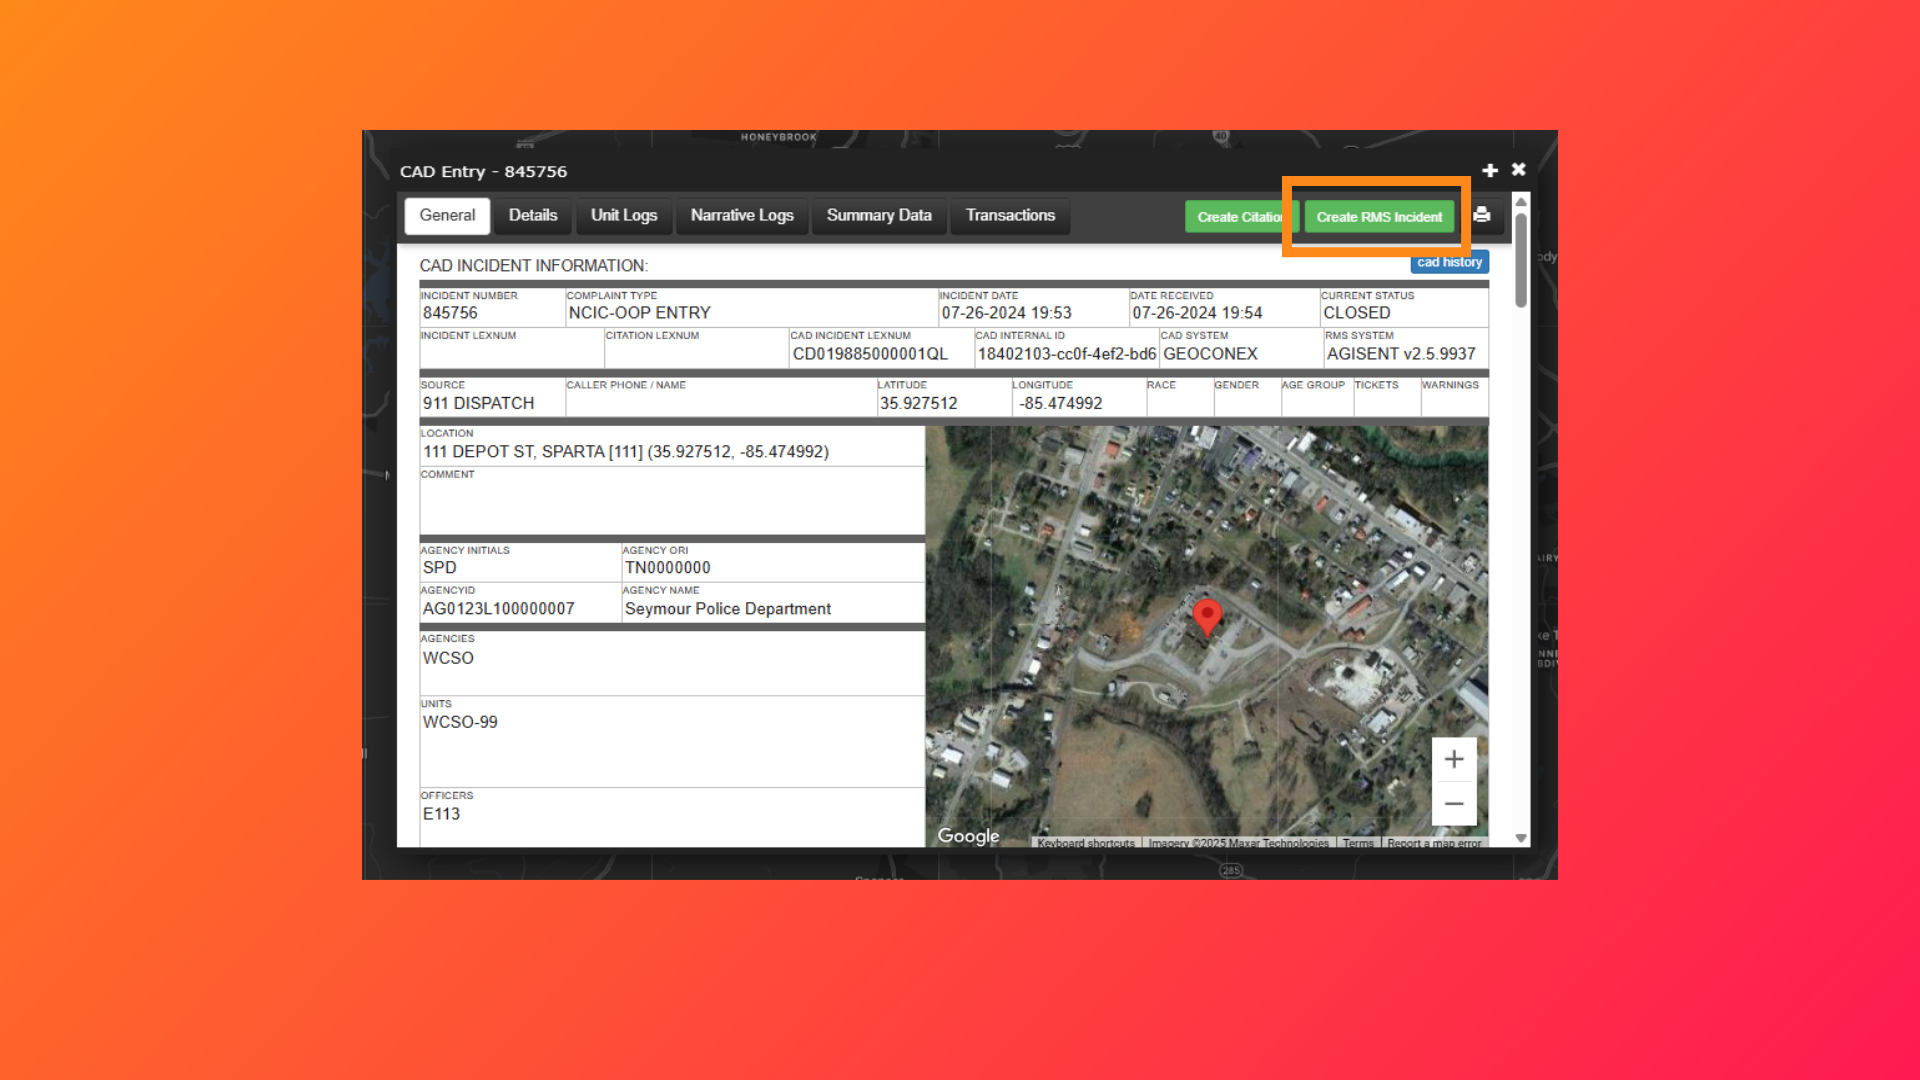The image size is (1920, 1080).
Task: Open Keyboard shortcuts on the map
Action: (1086, 843)
